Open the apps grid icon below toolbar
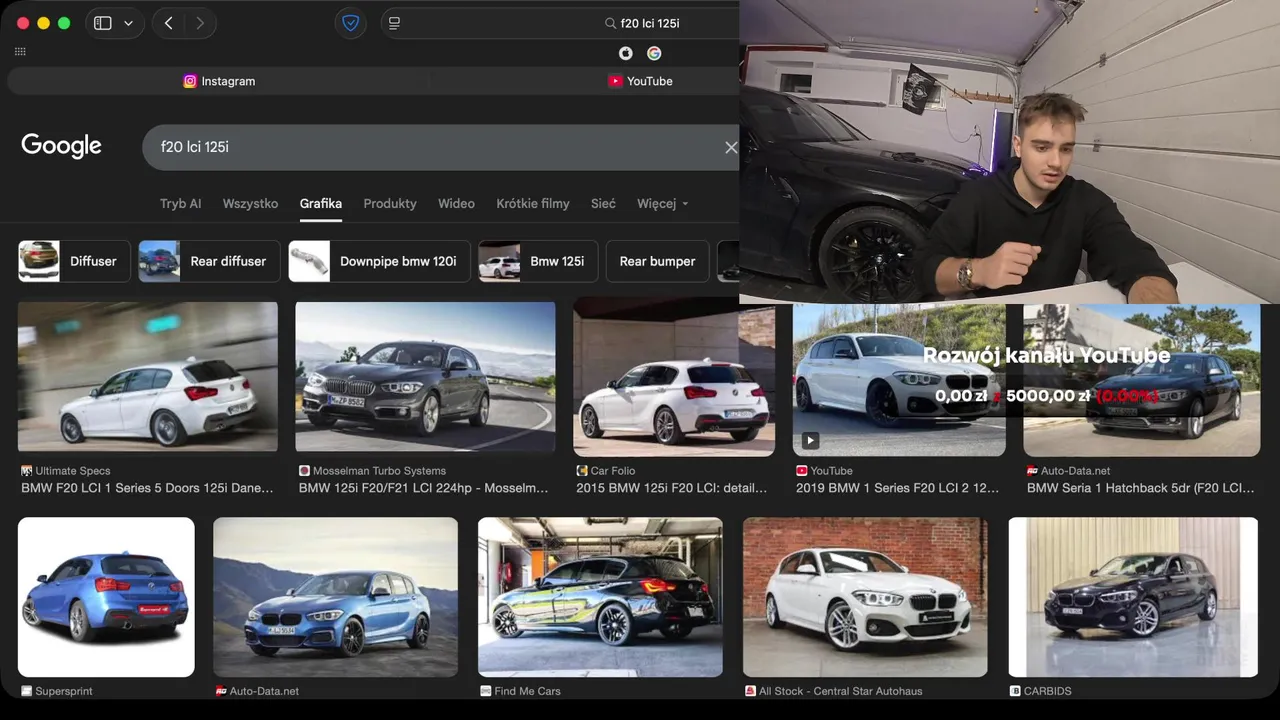1280x720 pixels. tap(21, 51)
